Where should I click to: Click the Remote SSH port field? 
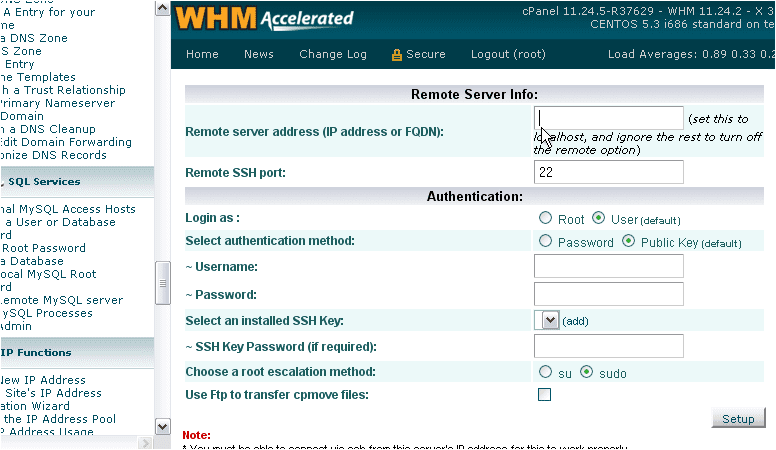pyautogui.click(x=609, y=172)
